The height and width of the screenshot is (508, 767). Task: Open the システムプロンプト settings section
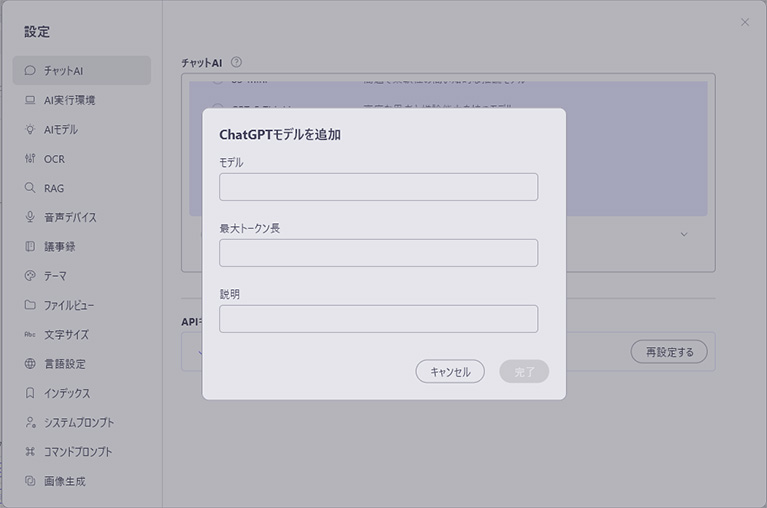click(82, 422)
